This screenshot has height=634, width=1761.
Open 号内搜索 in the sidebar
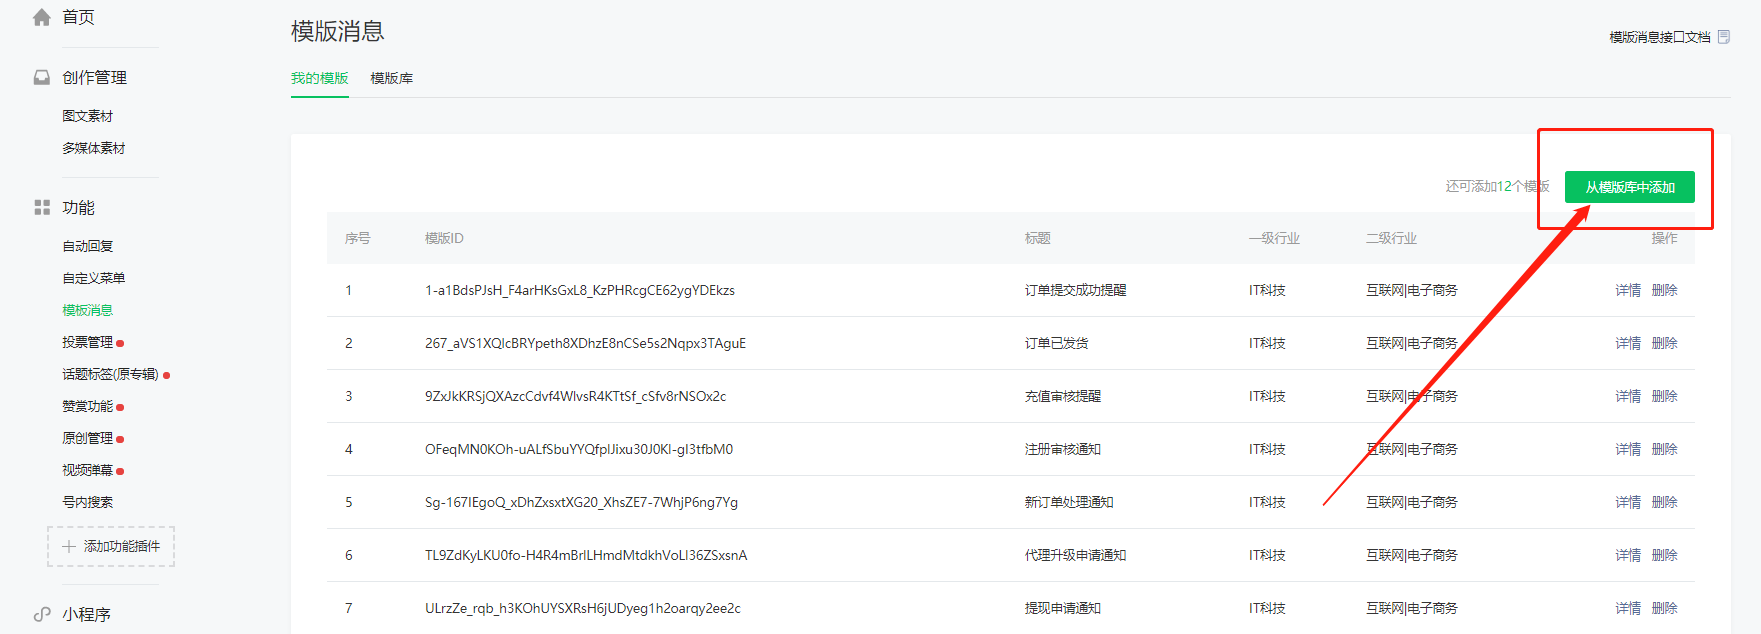[x=87, y=502]
